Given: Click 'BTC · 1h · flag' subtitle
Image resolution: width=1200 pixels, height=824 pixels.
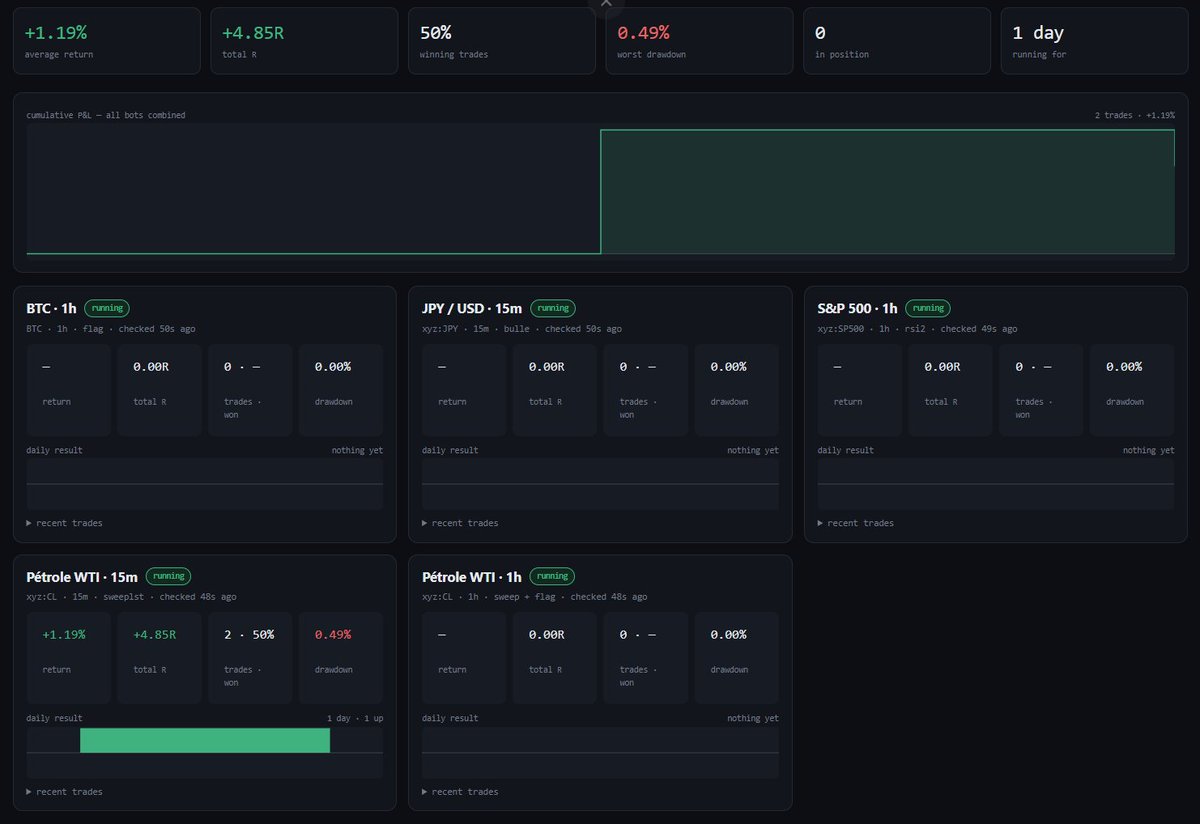Looking at the screenshot, I should (x=67, y=329).
